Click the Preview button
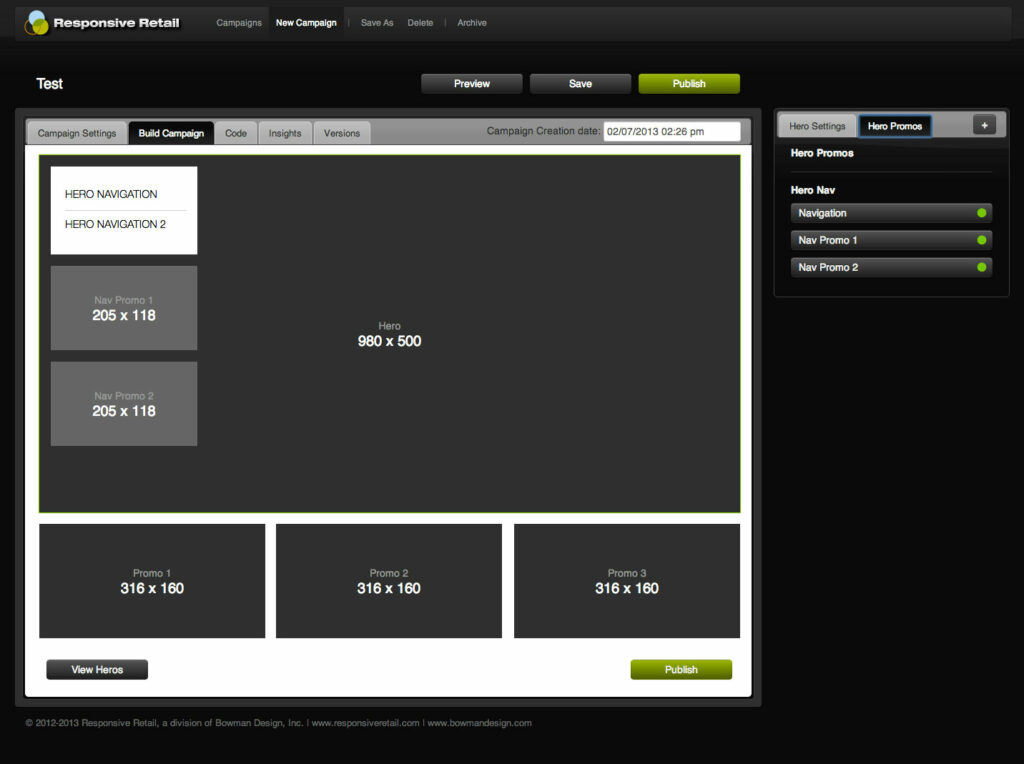Image resolution: width=1024 pixels, height=764 pixels. pos(472,84)
